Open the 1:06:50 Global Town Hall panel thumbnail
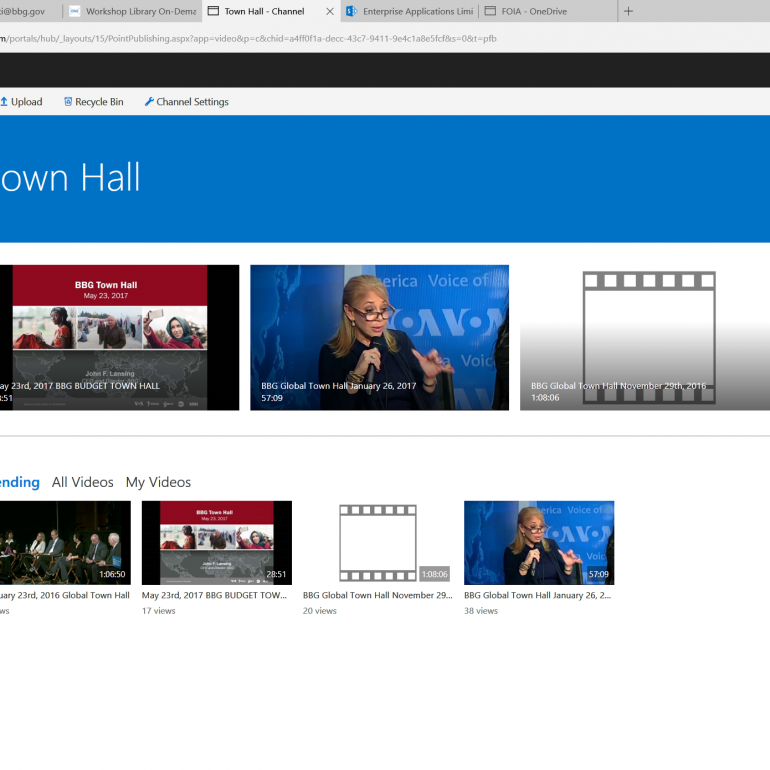 (65, 543)
